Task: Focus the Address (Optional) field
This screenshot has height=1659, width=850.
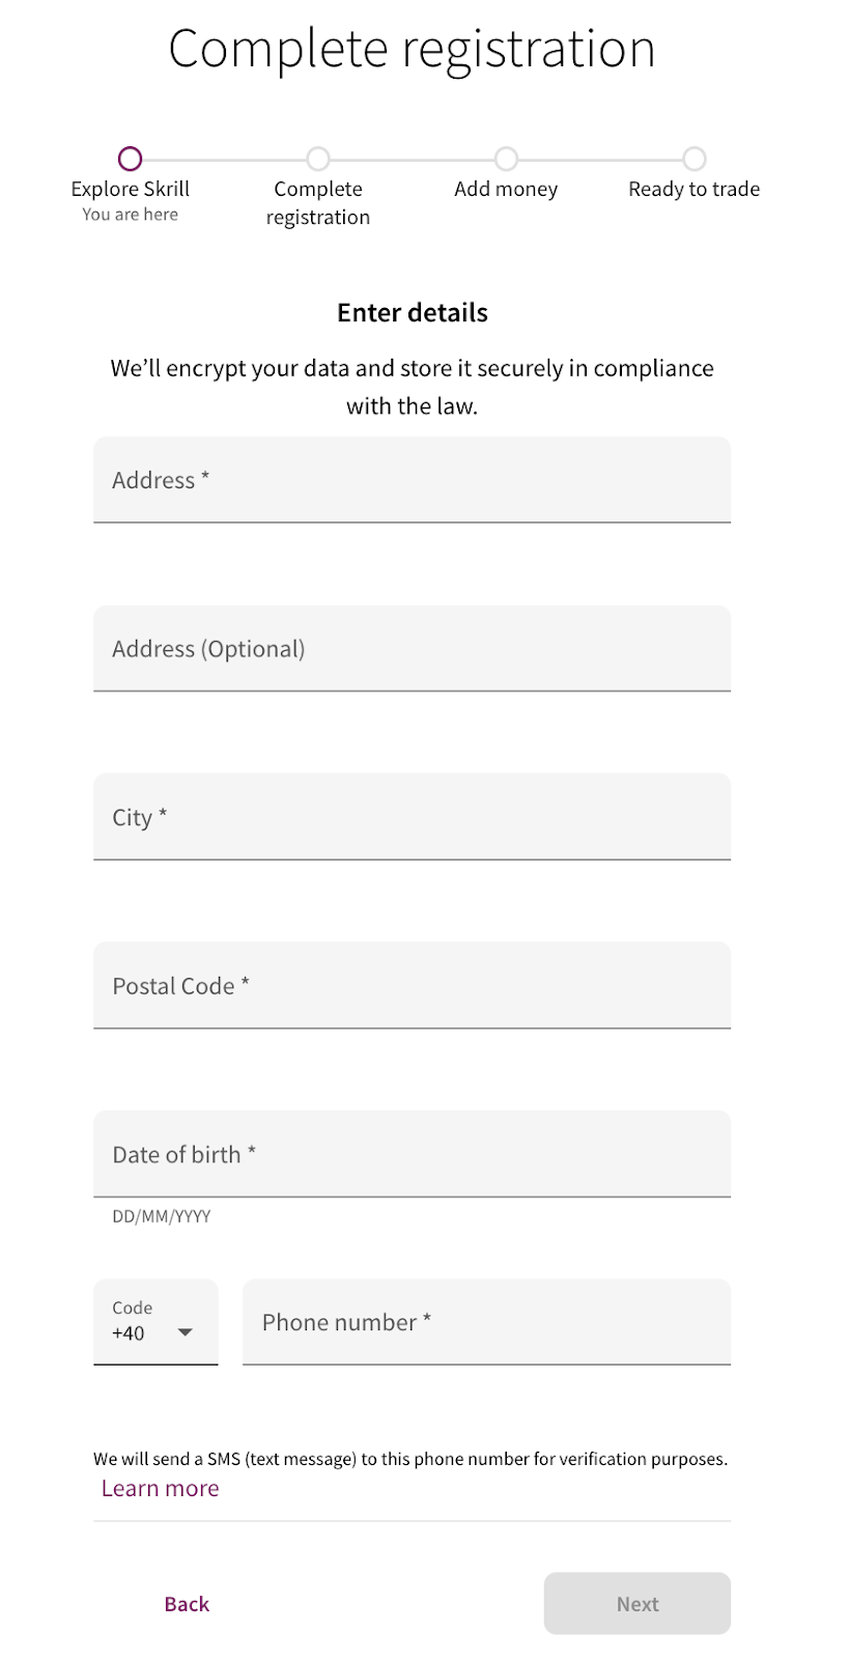Action: [412, 648]
